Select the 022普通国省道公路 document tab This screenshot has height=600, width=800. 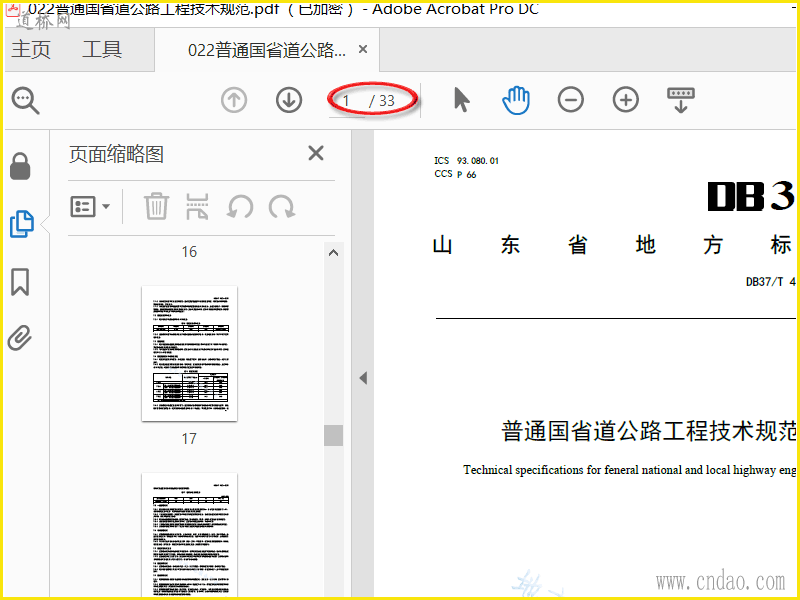click(x=267, y=50)
